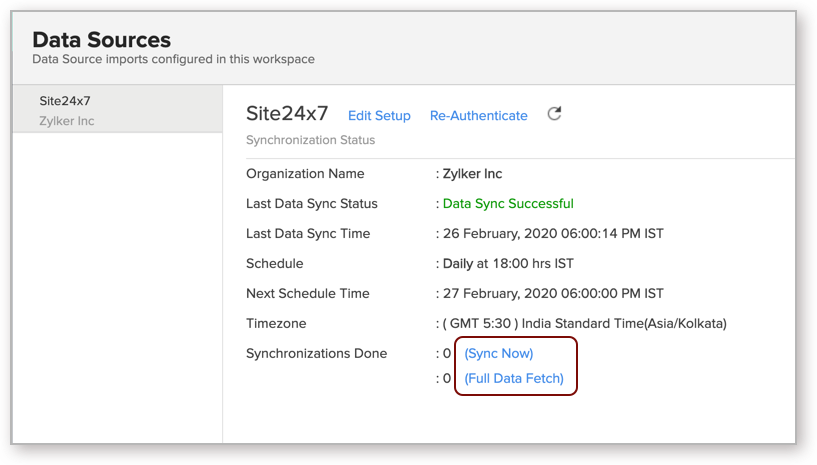Viewport: 817px width, 465px height.
Task: Click the Synchronizations Done label
Action: (316, 353)
